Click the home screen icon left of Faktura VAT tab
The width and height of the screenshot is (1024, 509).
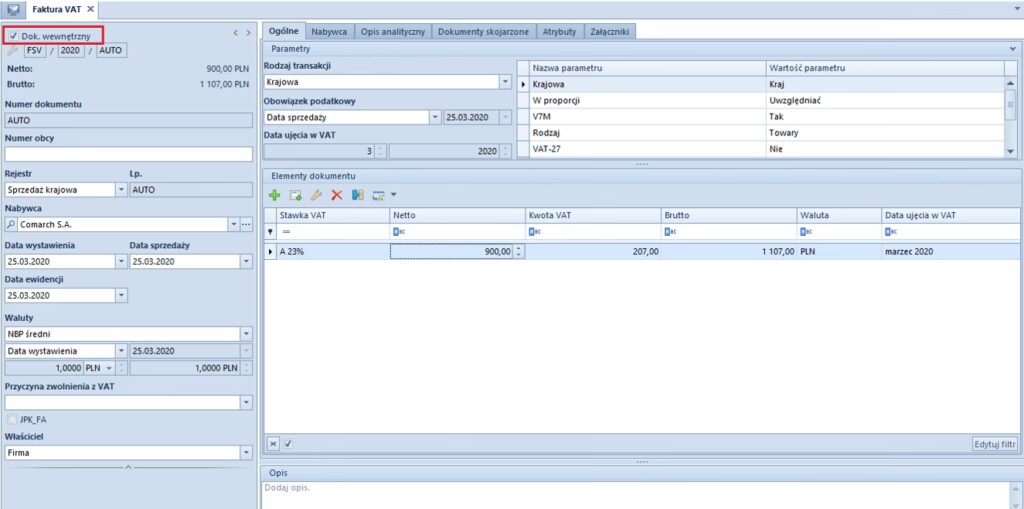(14, 9)
